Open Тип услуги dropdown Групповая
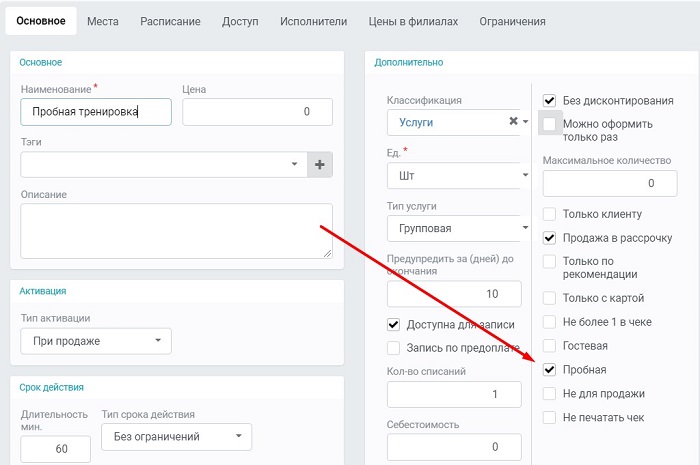The width and height of the screenshot is (700, 465). click(x=458, y=228)
